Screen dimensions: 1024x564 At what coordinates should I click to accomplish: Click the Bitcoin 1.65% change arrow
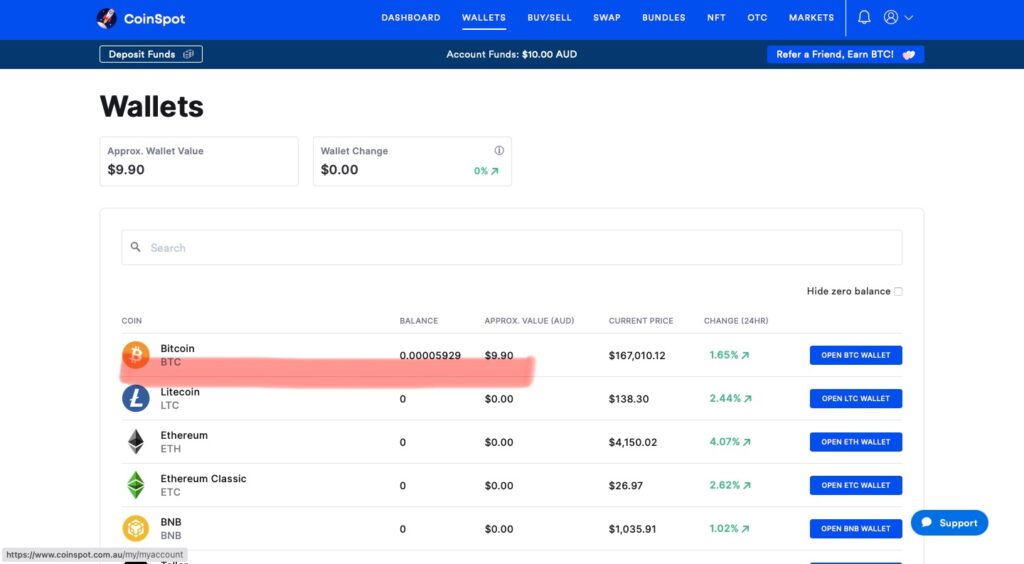pos(745,355)
